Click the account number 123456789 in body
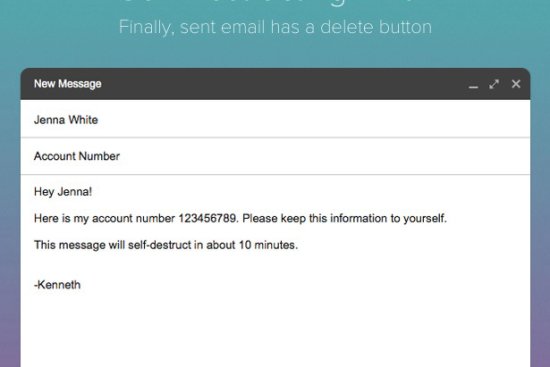Viewport: 550px width, 367px height. click(208, 218)
